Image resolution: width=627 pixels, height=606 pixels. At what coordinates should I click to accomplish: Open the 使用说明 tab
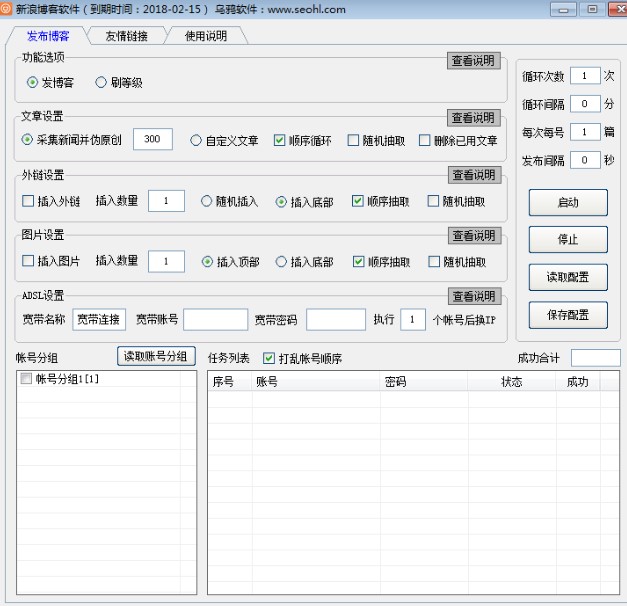205,36
